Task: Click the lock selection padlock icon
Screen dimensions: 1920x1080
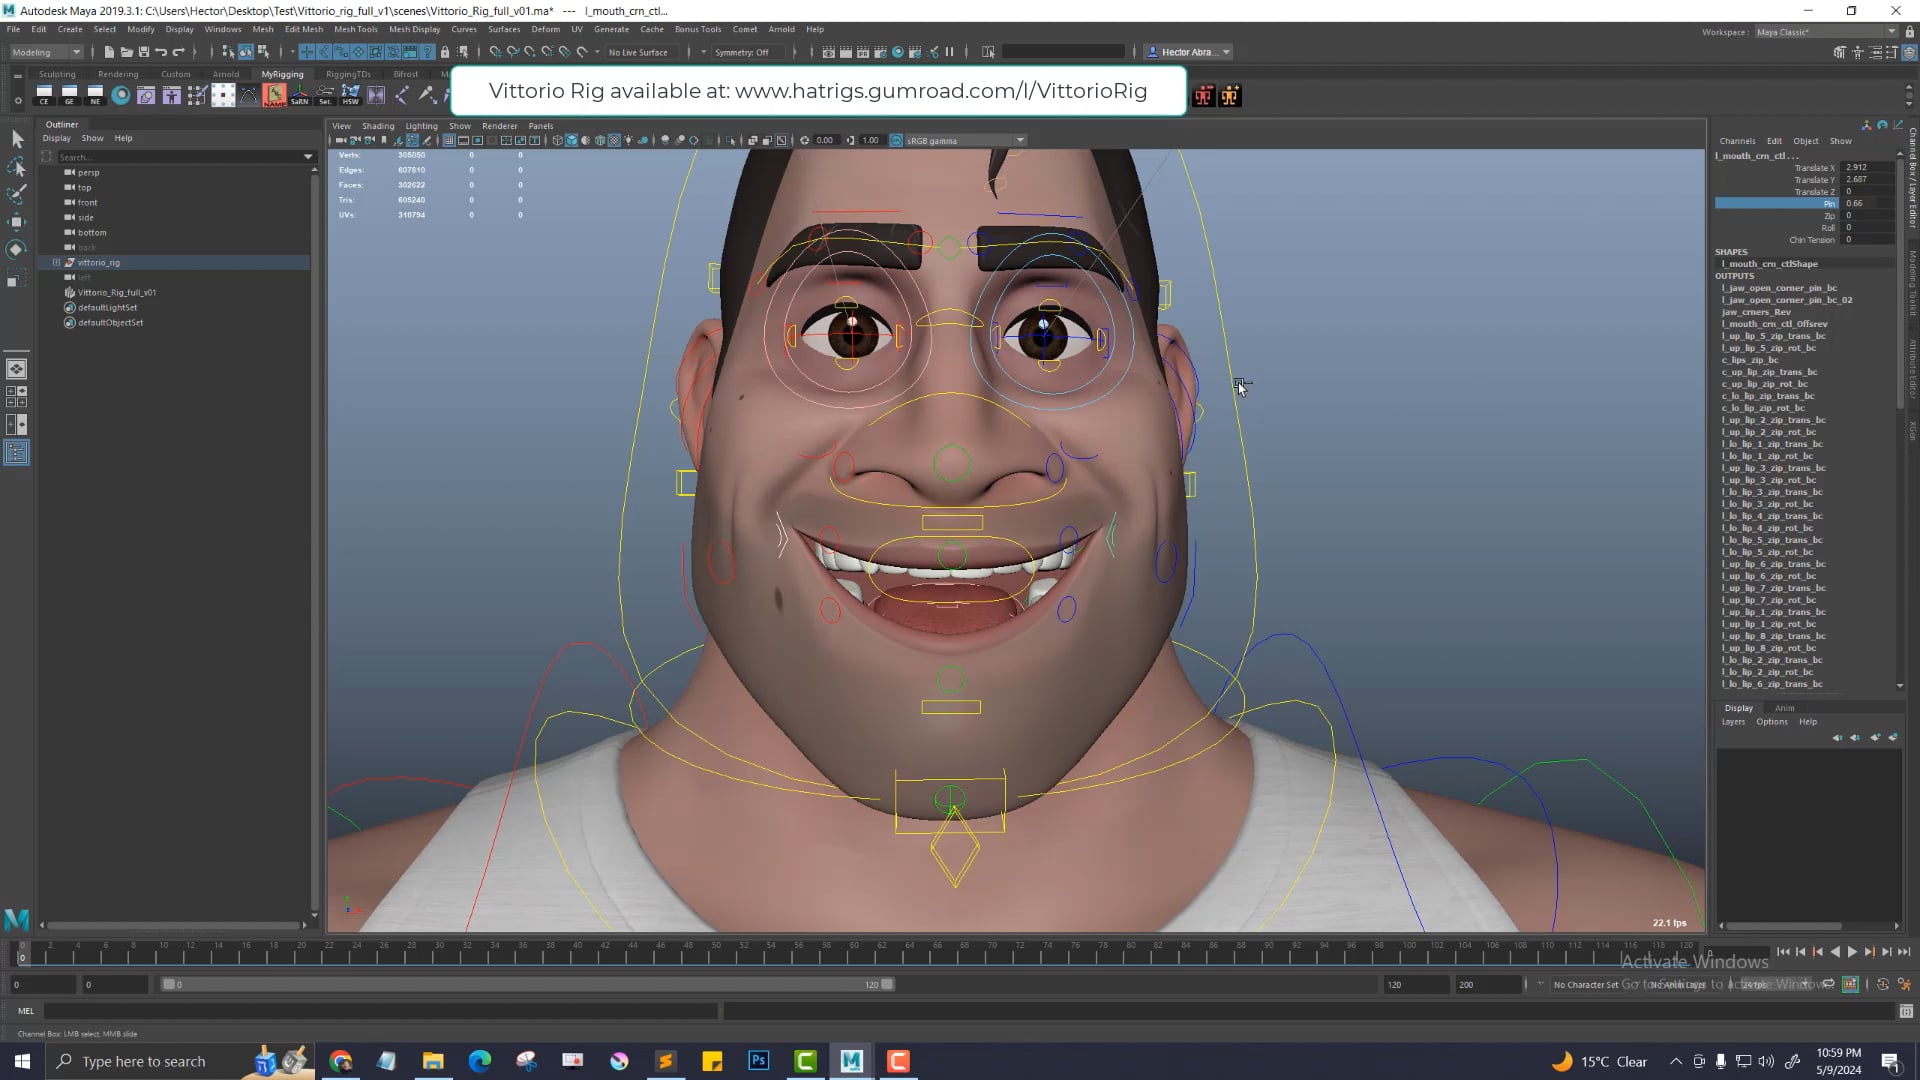Action: (x=445, y=52)
